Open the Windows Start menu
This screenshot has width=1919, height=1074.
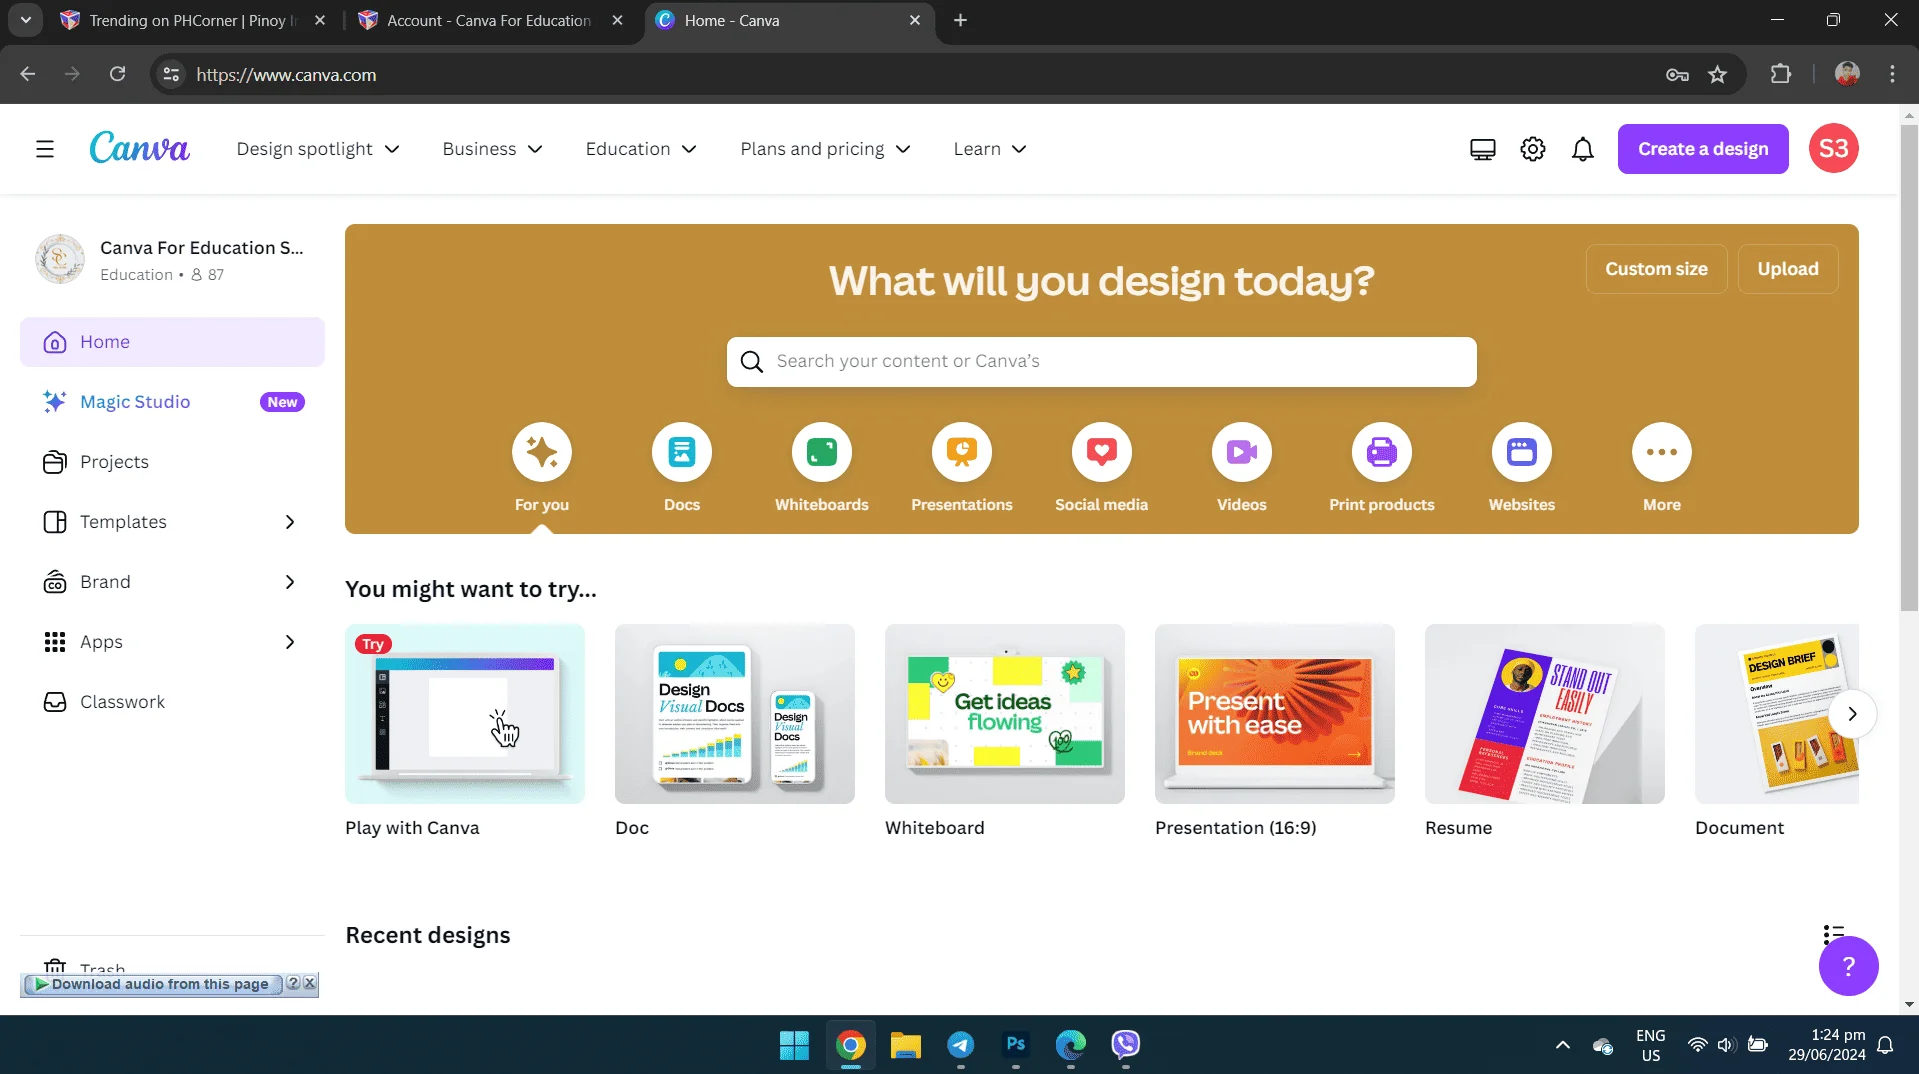pyautogui.click(x=794, y=1045)
